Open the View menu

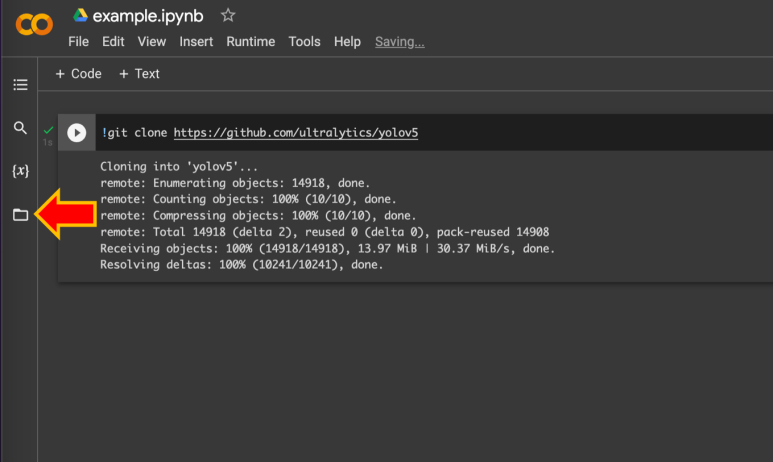click(x=151, y=42)
